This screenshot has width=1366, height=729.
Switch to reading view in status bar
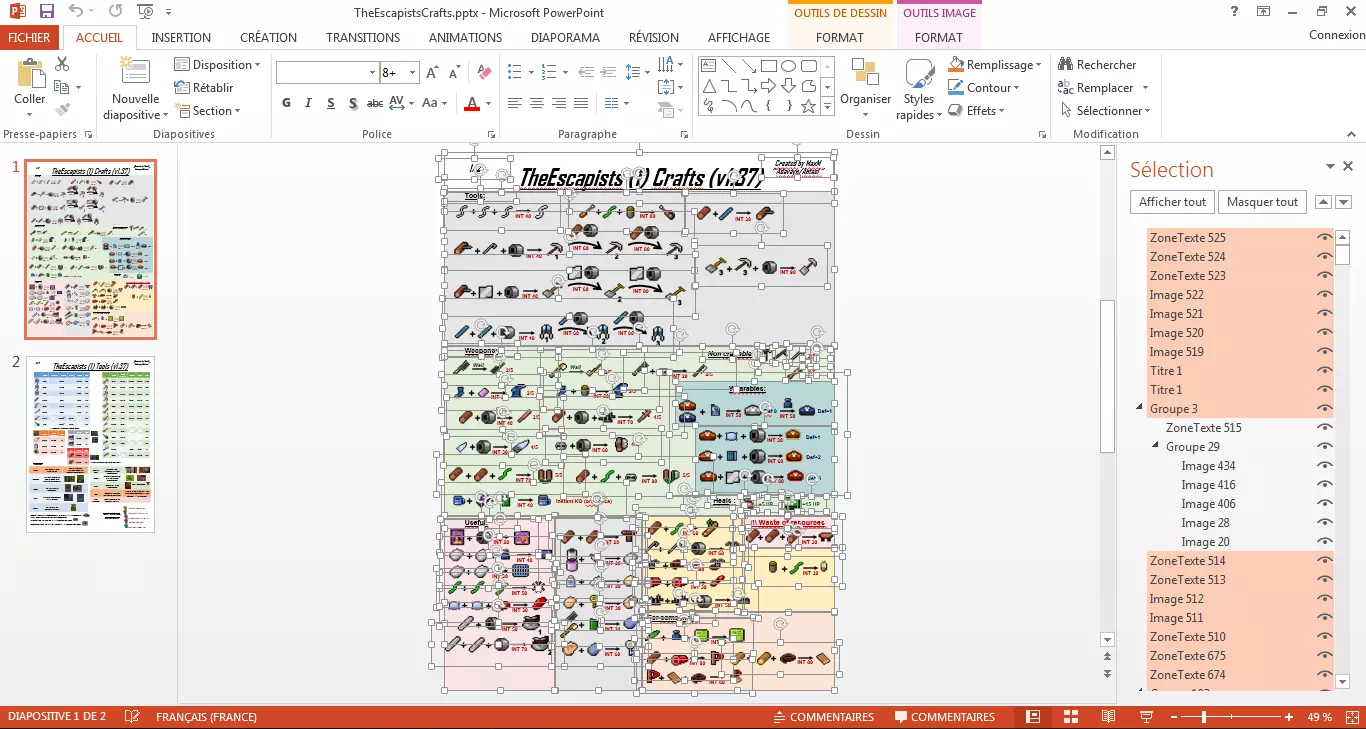[1108, 717]
